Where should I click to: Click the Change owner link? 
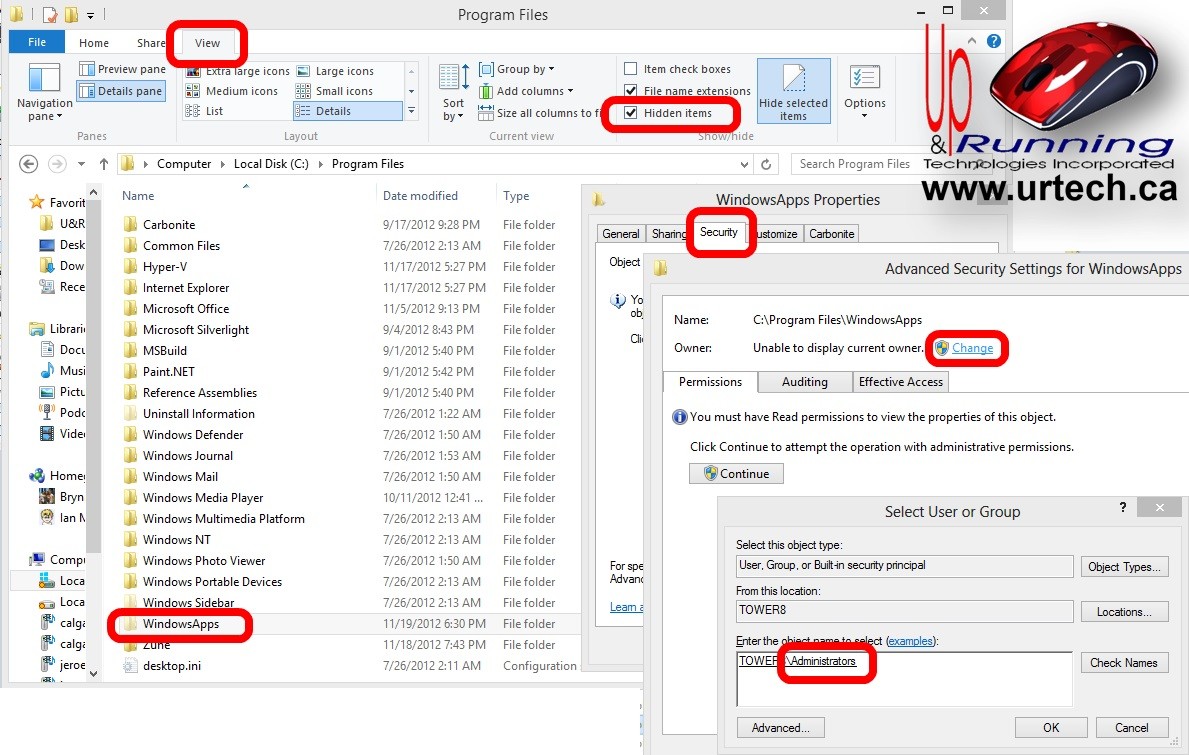(x=972, y=348)
